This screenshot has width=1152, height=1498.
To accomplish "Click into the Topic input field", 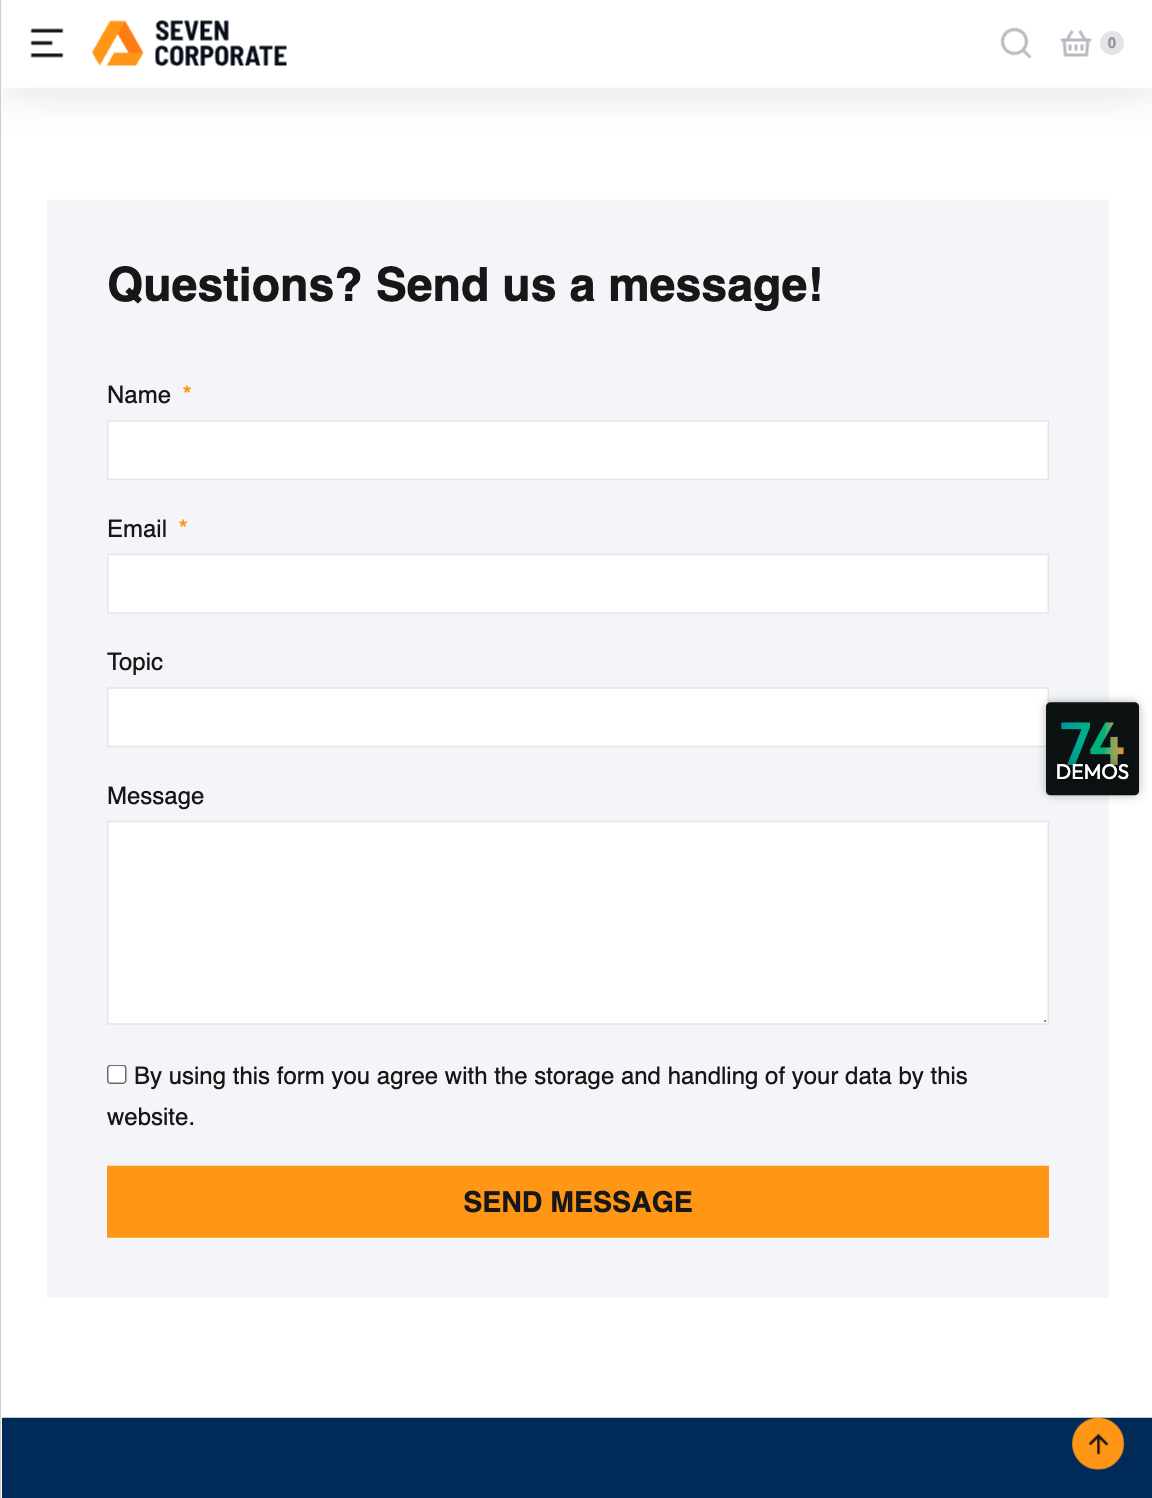I will click(x=577, y=717).
